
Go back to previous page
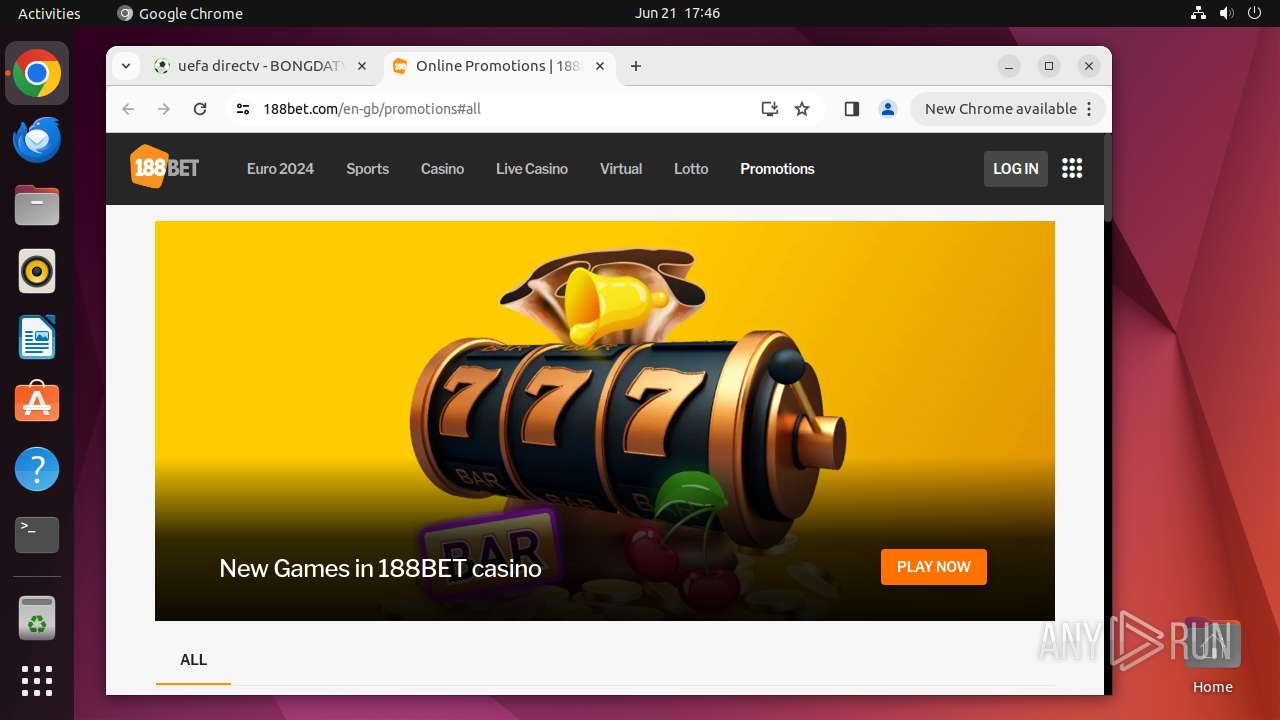pyautogui.click(x=128, y=109)
